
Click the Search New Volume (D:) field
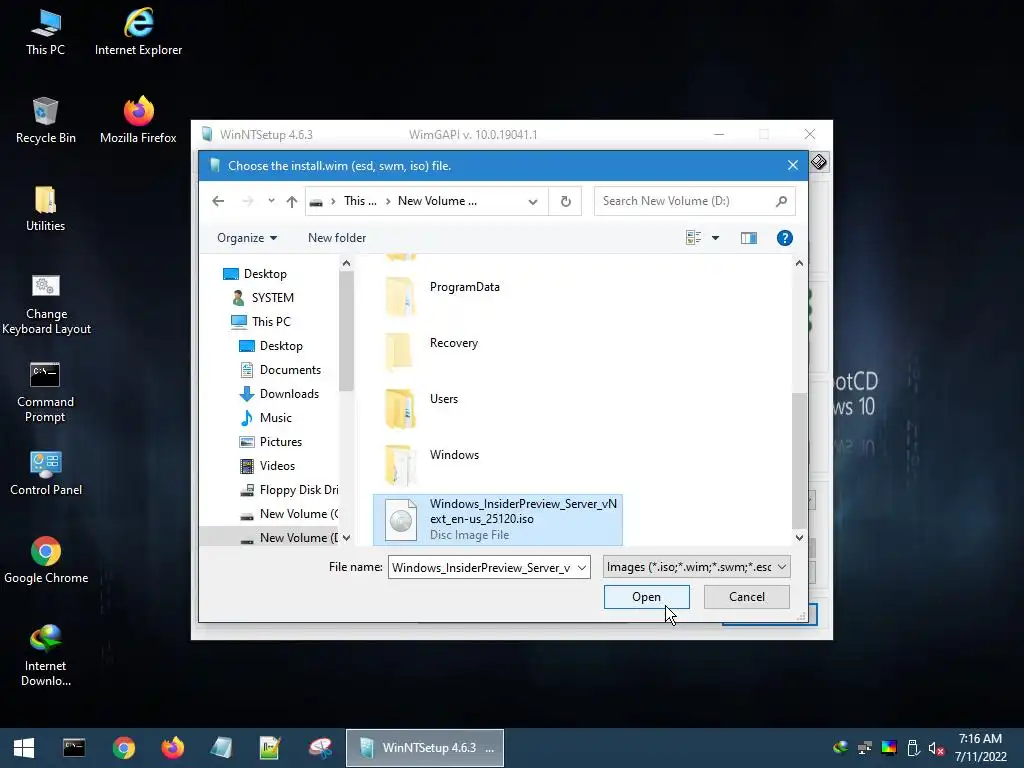point(694,201)
